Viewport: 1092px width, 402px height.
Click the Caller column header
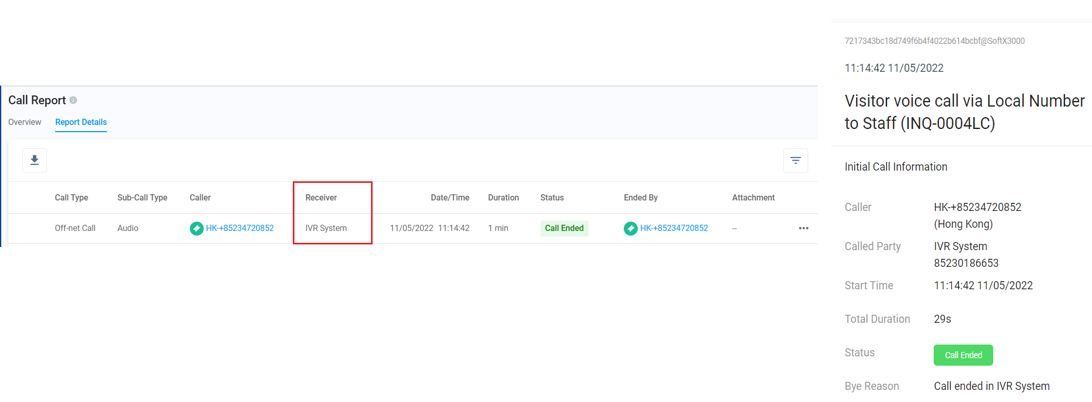tap(200, 198)
